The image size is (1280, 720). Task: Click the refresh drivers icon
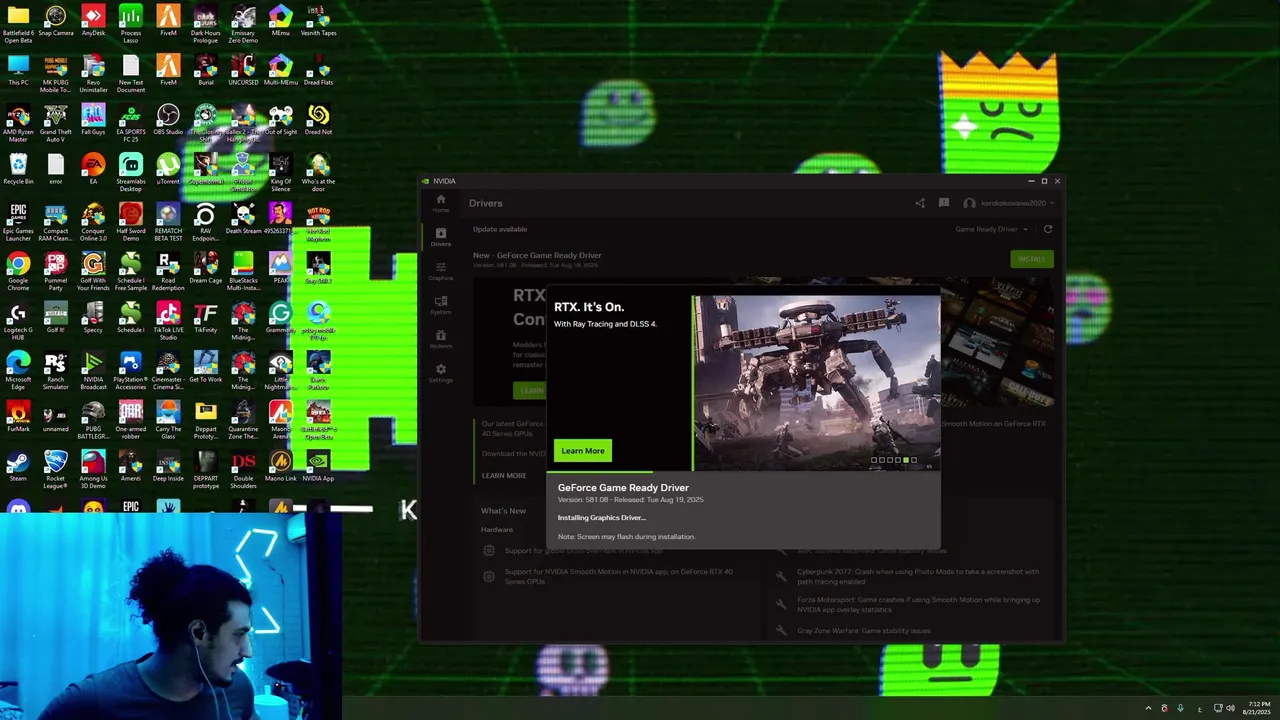1048,229
